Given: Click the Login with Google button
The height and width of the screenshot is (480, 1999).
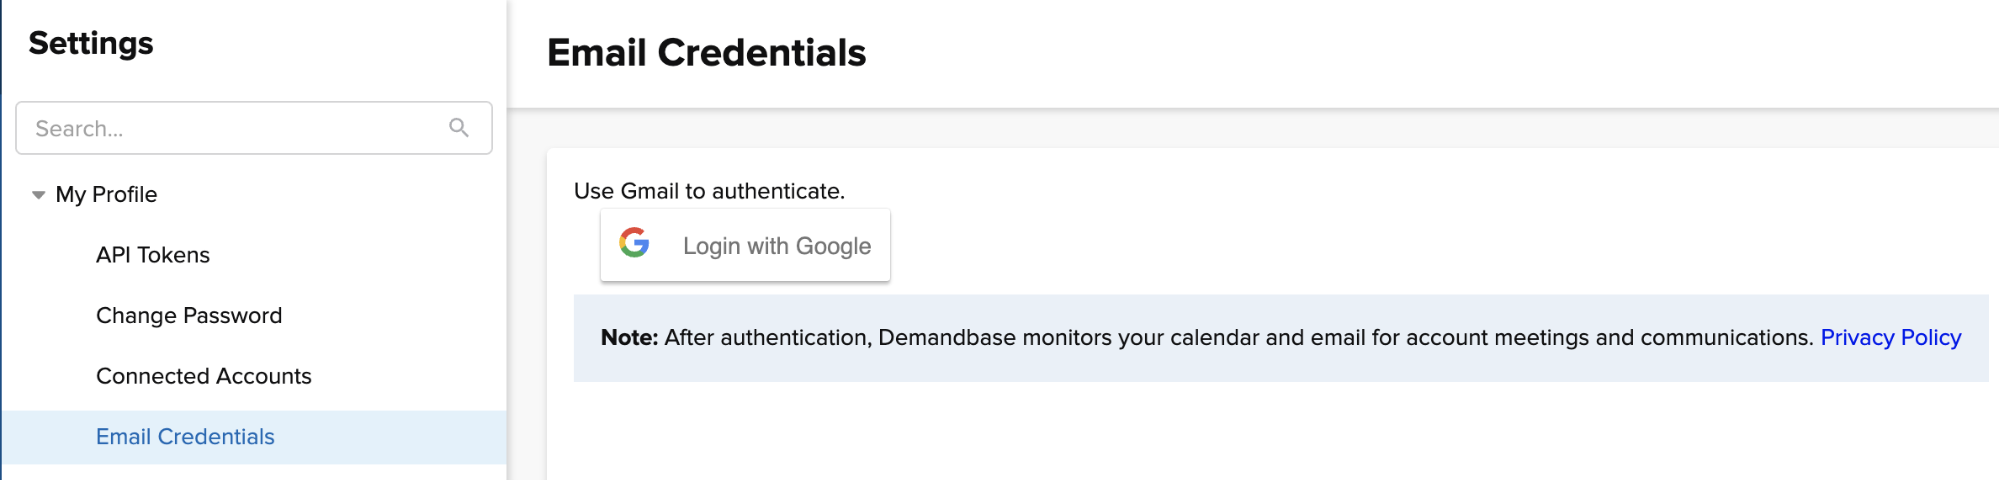Looking at the screenshot, I should tap(745, 245).
